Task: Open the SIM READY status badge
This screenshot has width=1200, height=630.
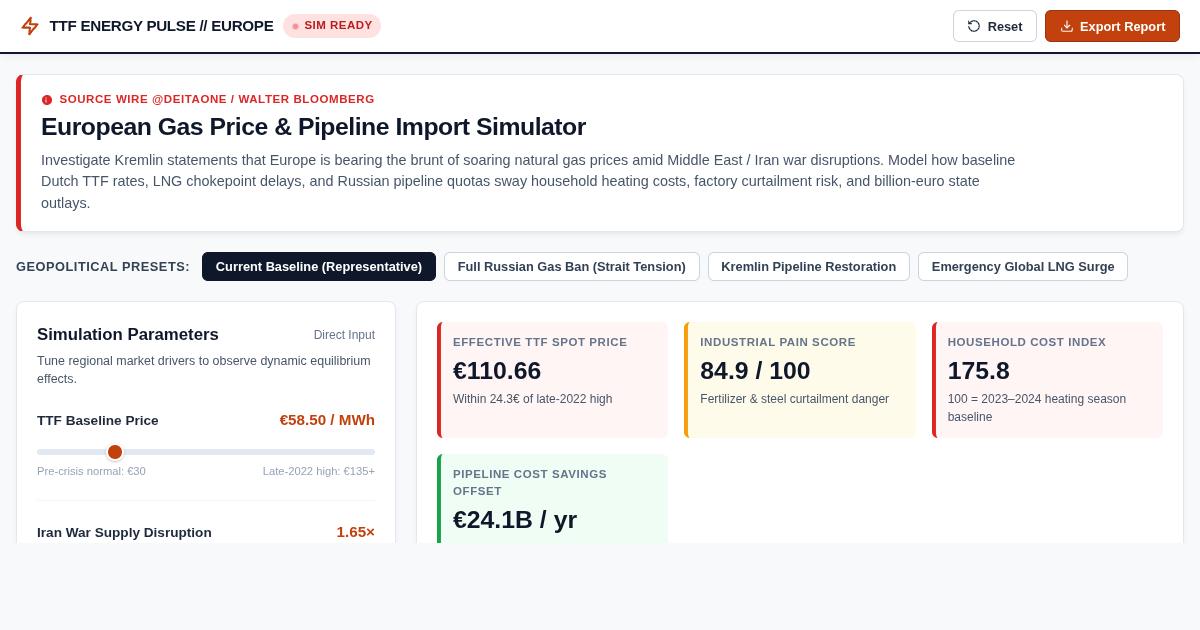Action: (332, 26)
